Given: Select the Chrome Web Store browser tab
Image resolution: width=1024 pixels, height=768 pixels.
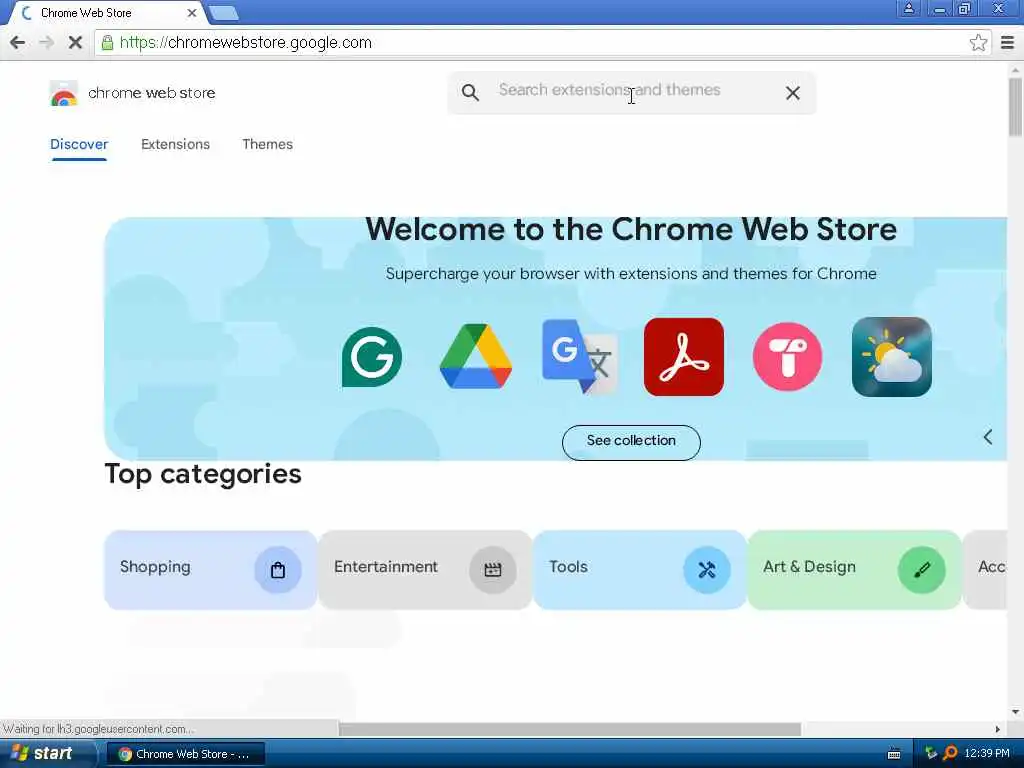Looking at the screenshot, I should 108,13.
